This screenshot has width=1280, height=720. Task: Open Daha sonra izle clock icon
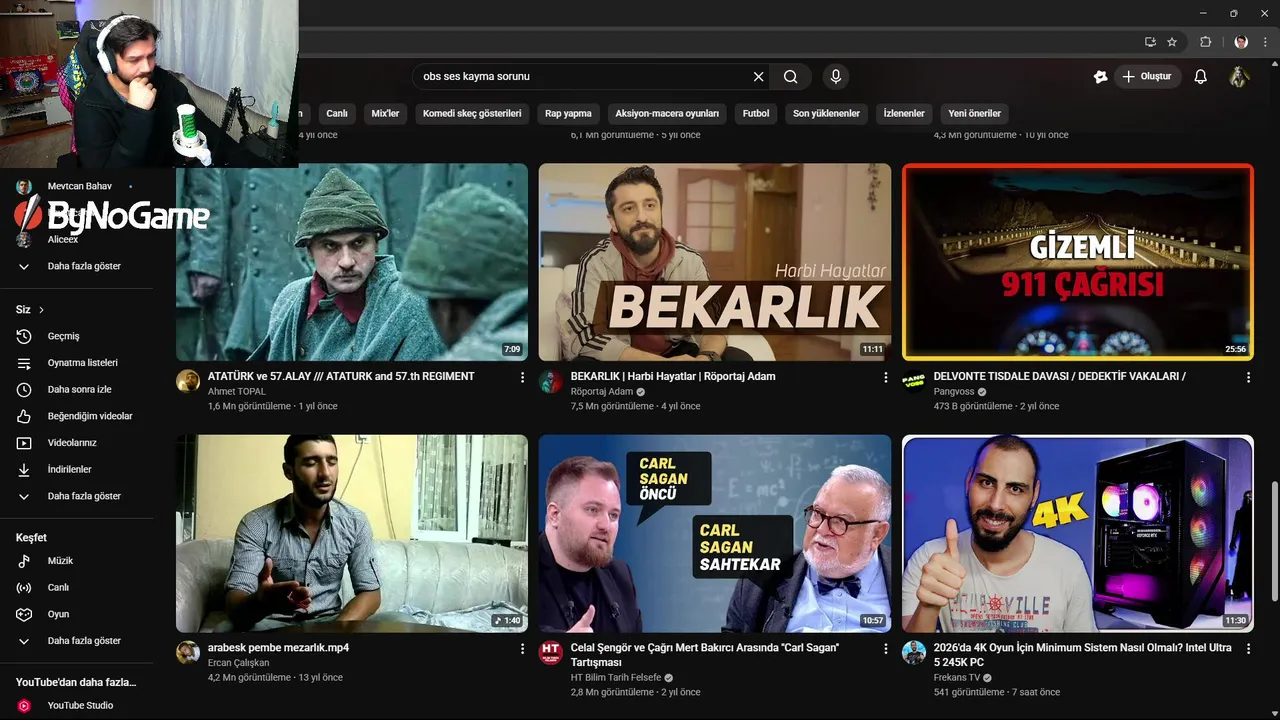pyautogui.click(x=24, y=389)
